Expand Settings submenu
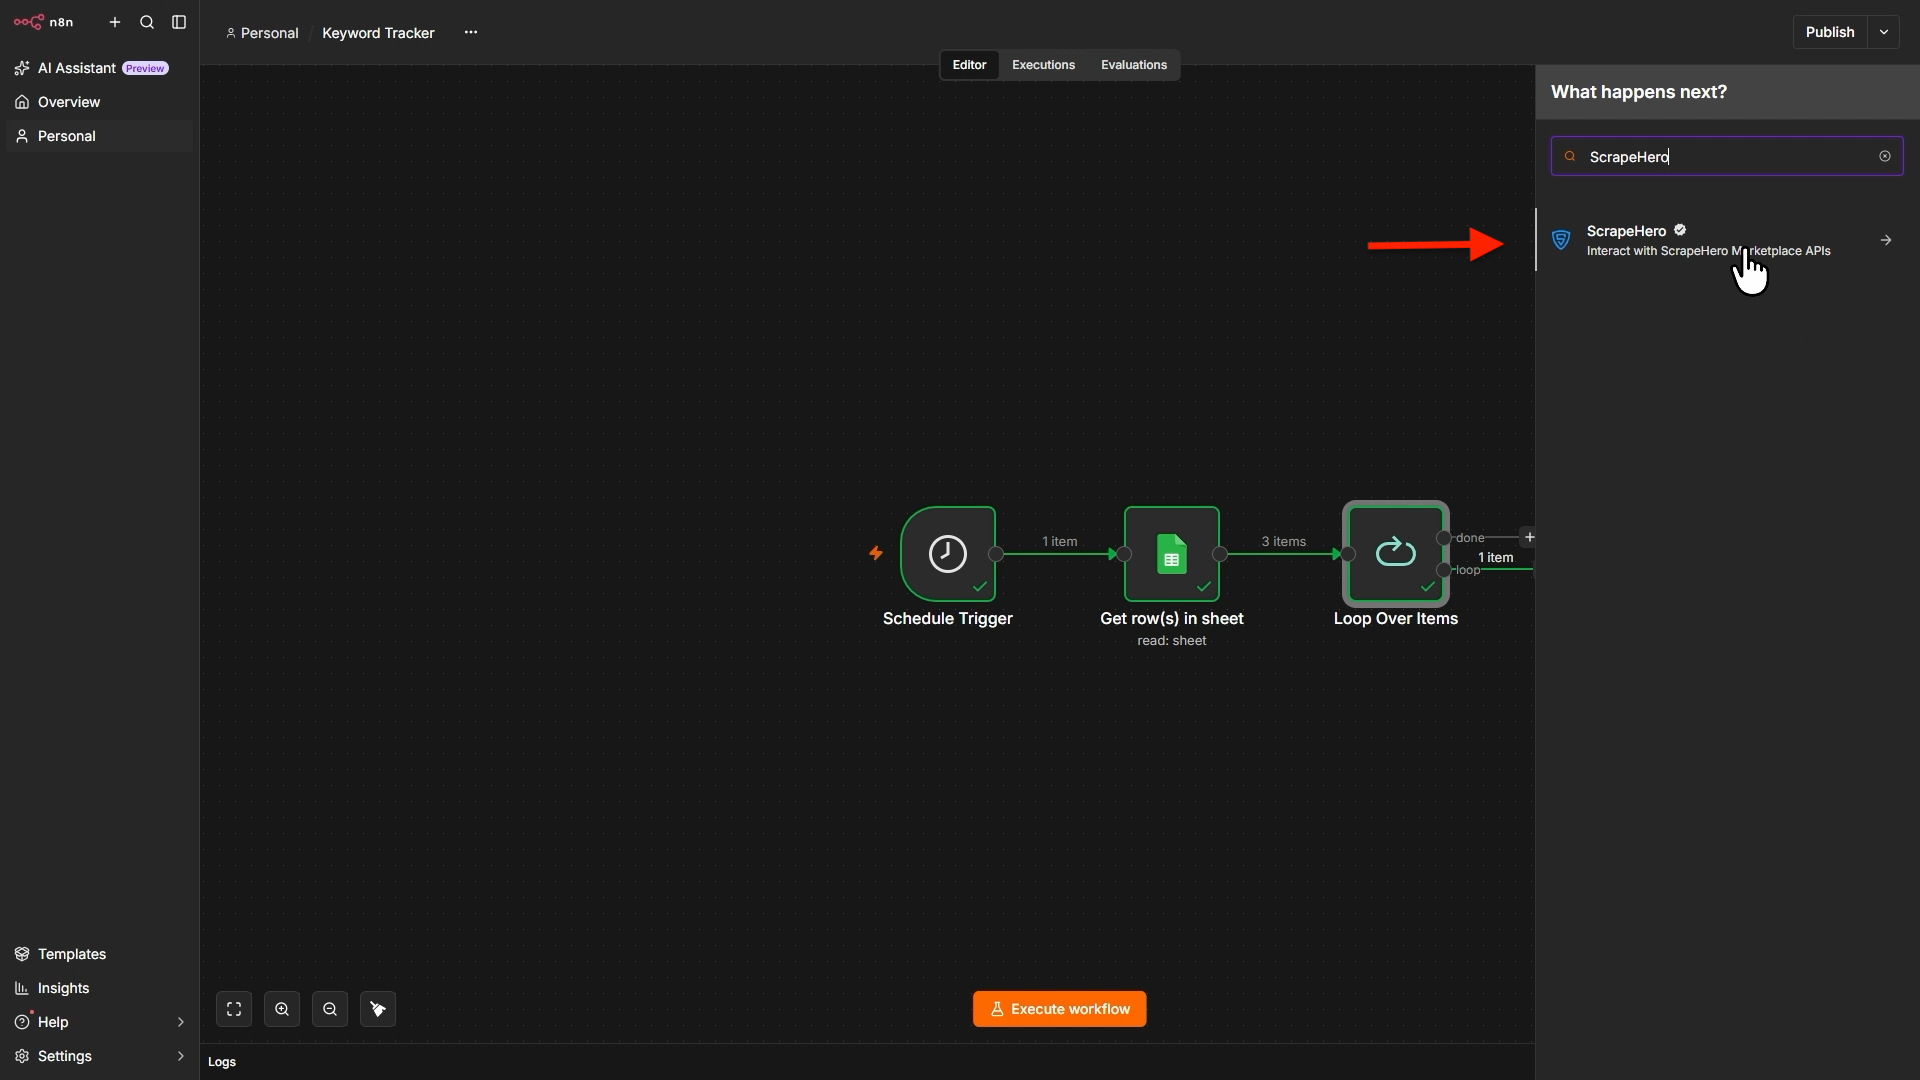The height and width of the screenshot is (1080, 1920). pos(181,1056)
